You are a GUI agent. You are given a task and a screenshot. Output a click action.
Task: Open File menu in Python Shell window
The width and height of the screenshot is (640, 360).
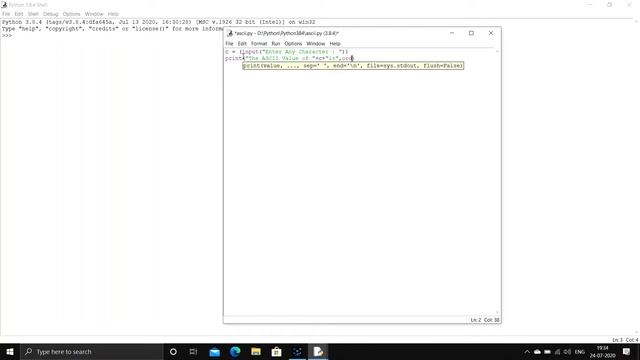point(6,14)
